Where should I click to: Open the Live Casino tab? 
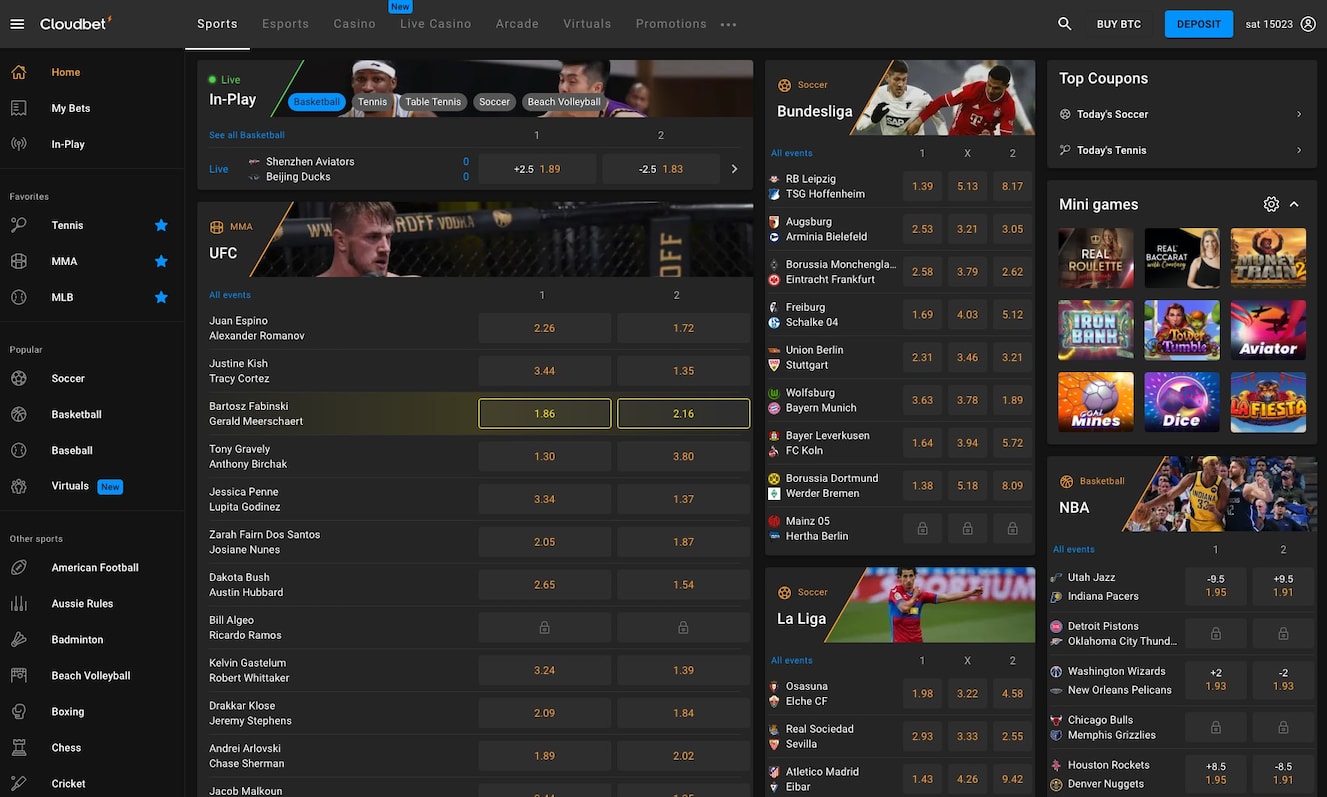(436, 24)
